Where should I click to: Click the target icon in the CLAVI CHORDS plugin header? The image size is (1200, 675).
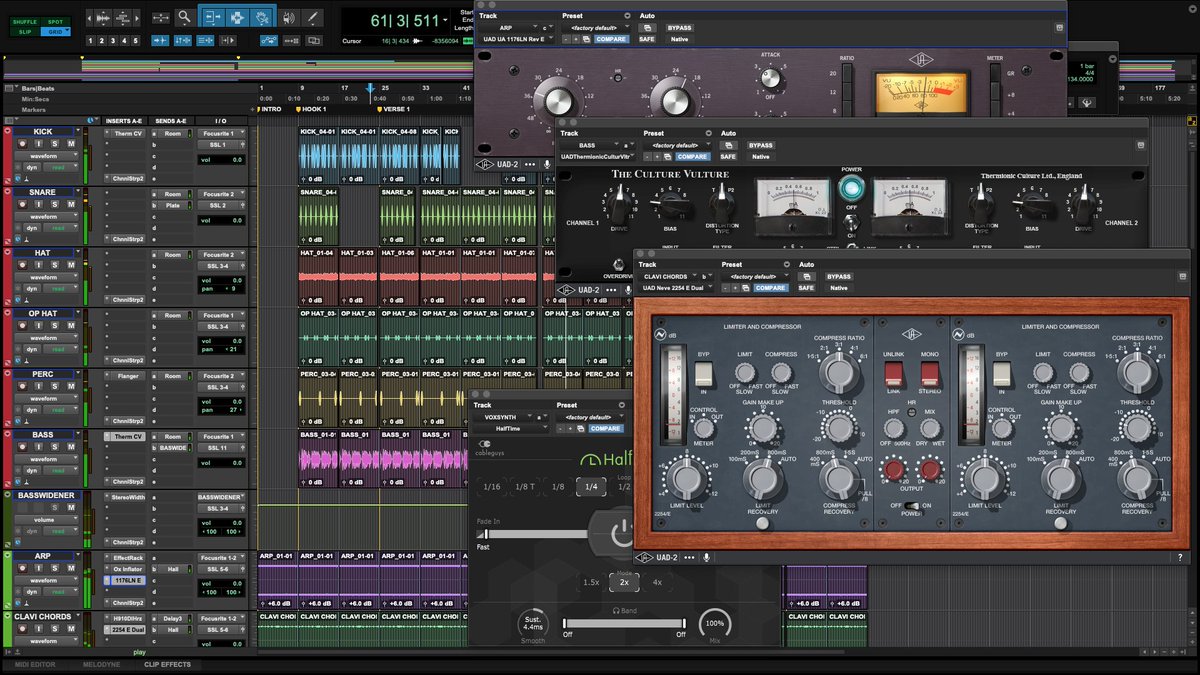click(x=1182, y=276)
